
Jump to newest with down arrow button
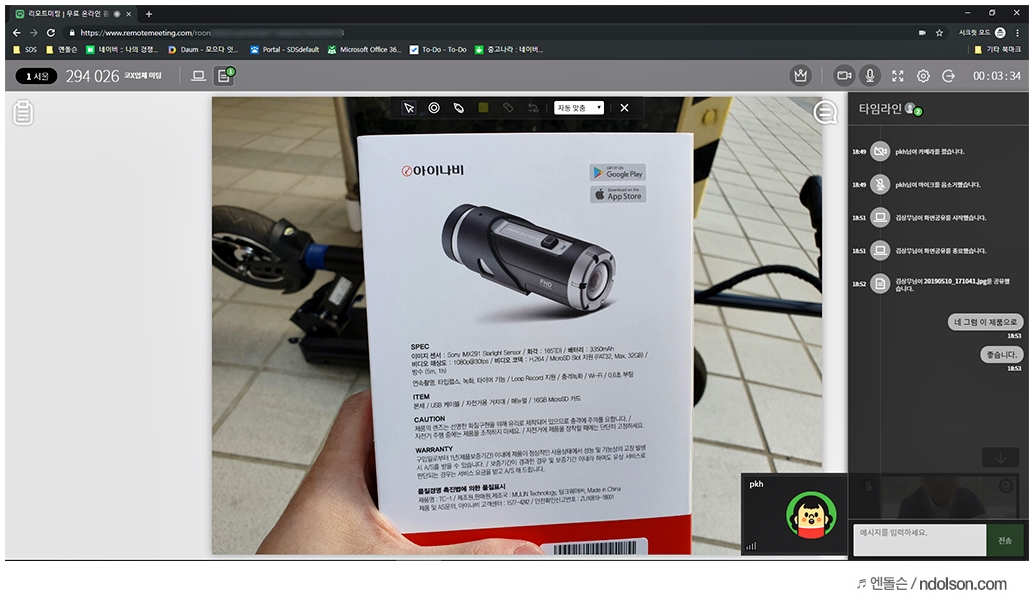coord(1000,457)
